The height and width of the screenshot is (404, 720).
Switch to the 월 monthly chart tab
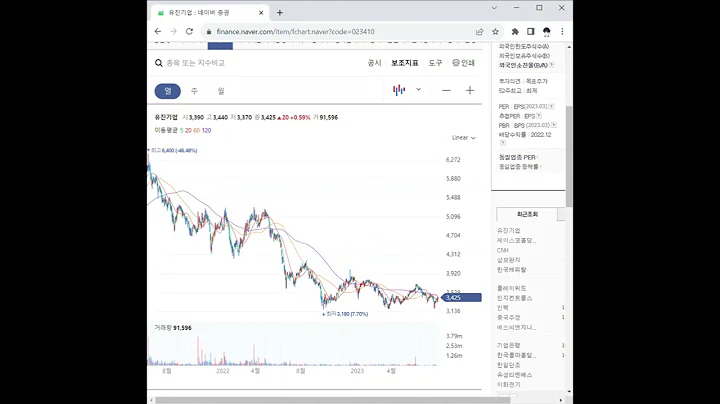pos(221,91)
